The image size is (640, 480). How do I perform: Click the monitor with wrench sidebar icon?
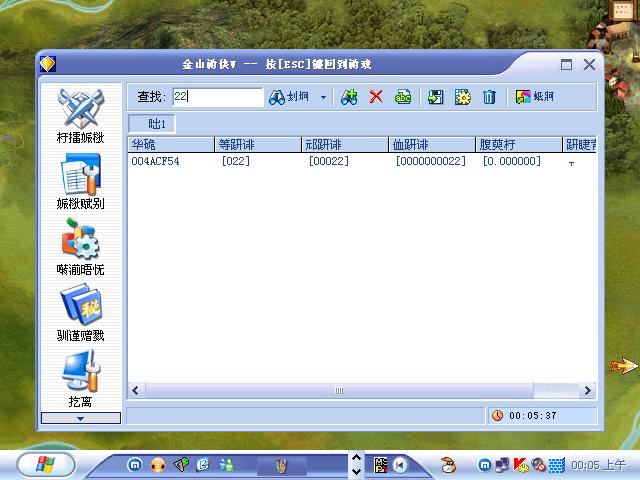click(x=80, y=371)
